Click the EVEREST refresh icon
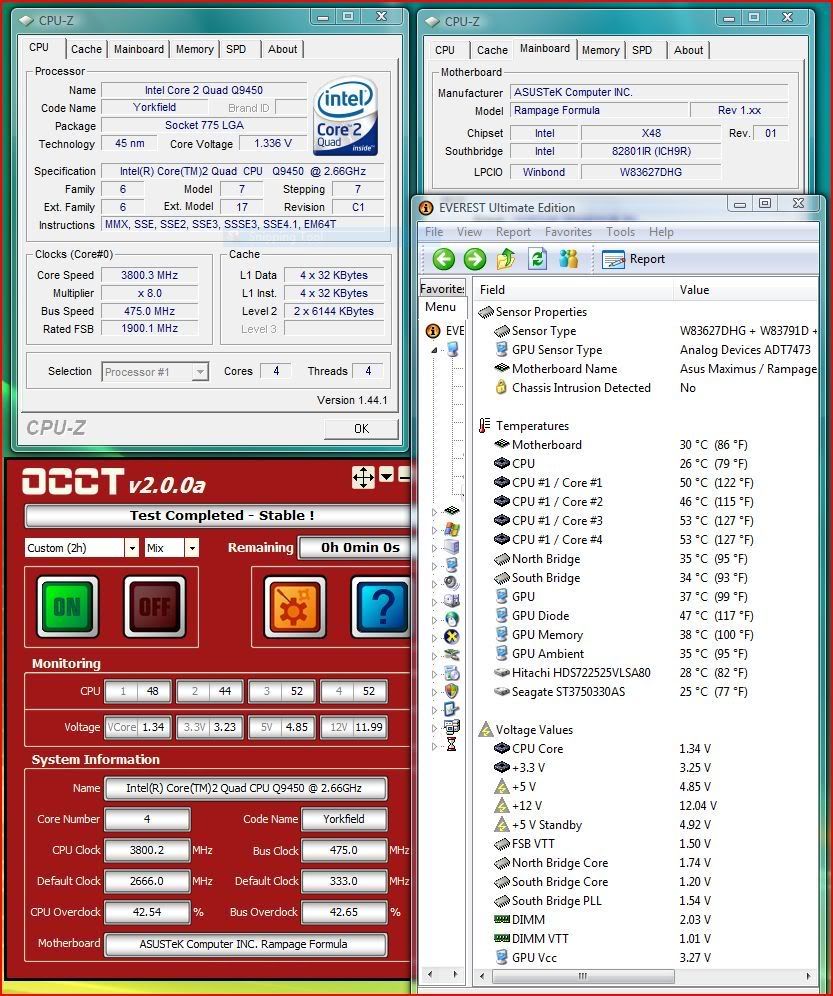The height and width of the screenshot is (996, 833). [538, 259]
